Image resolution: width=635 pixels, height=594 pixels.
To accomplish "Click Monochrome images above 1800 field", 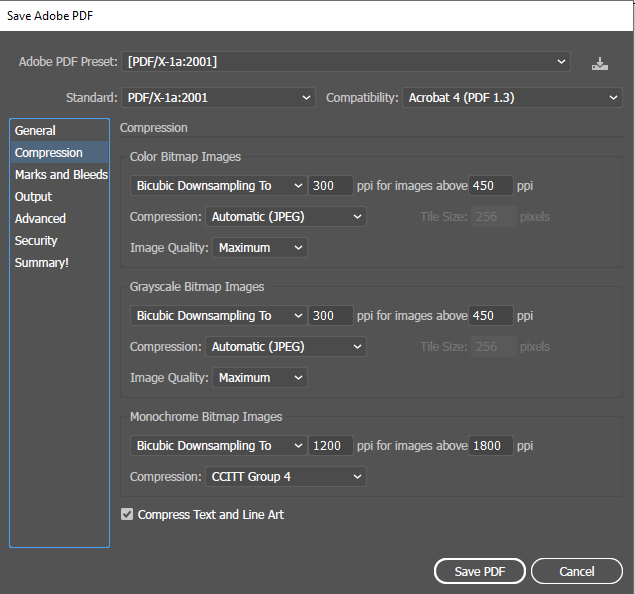I will tap(491, 446).
